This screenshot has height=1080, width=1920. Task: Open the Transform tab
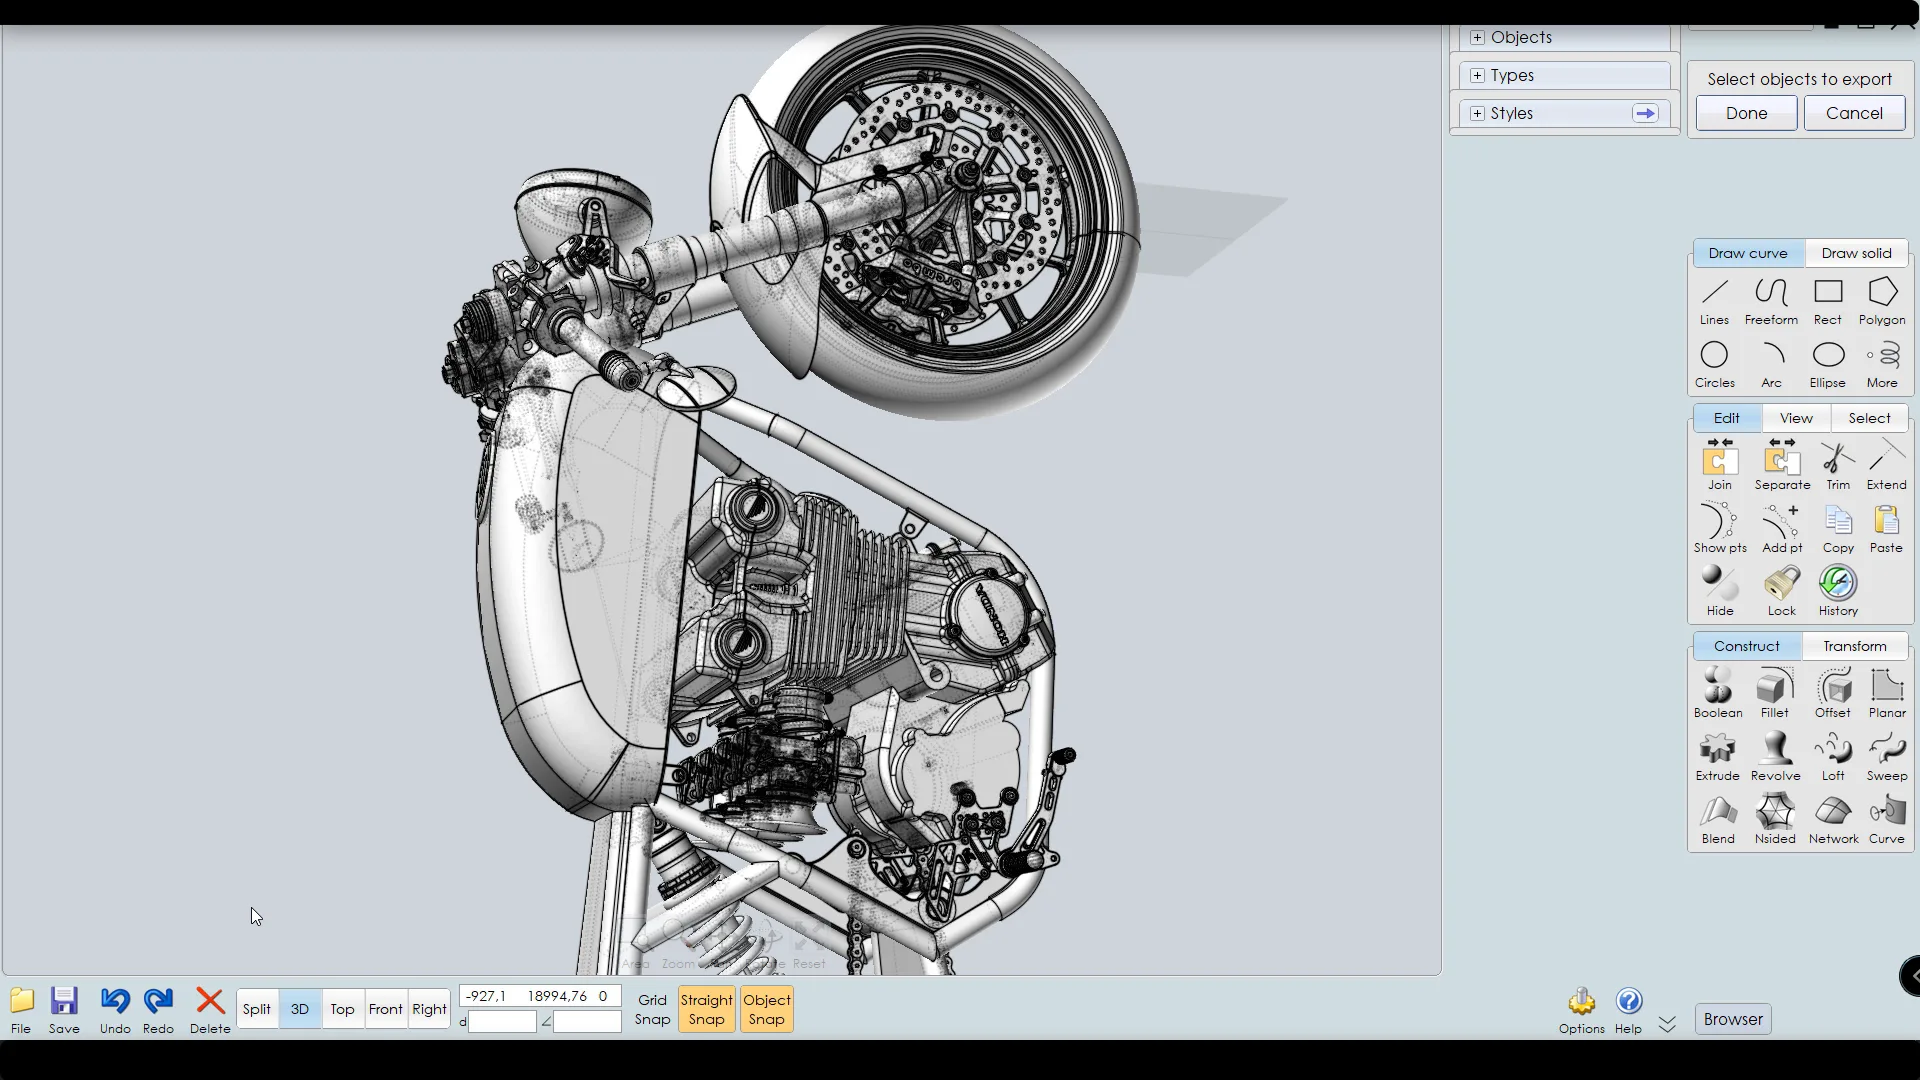[1854, 646]
